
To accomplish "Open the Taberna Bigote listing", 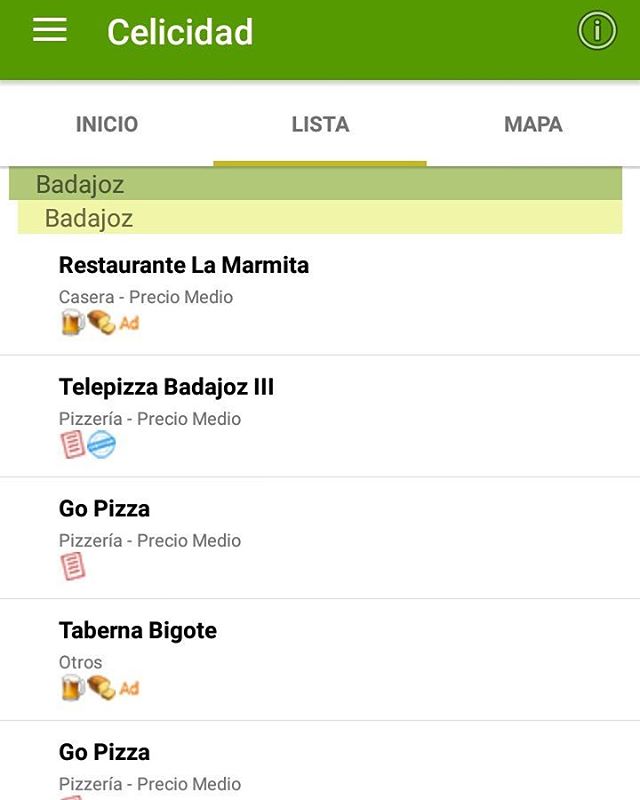I will tap(138, 631).
